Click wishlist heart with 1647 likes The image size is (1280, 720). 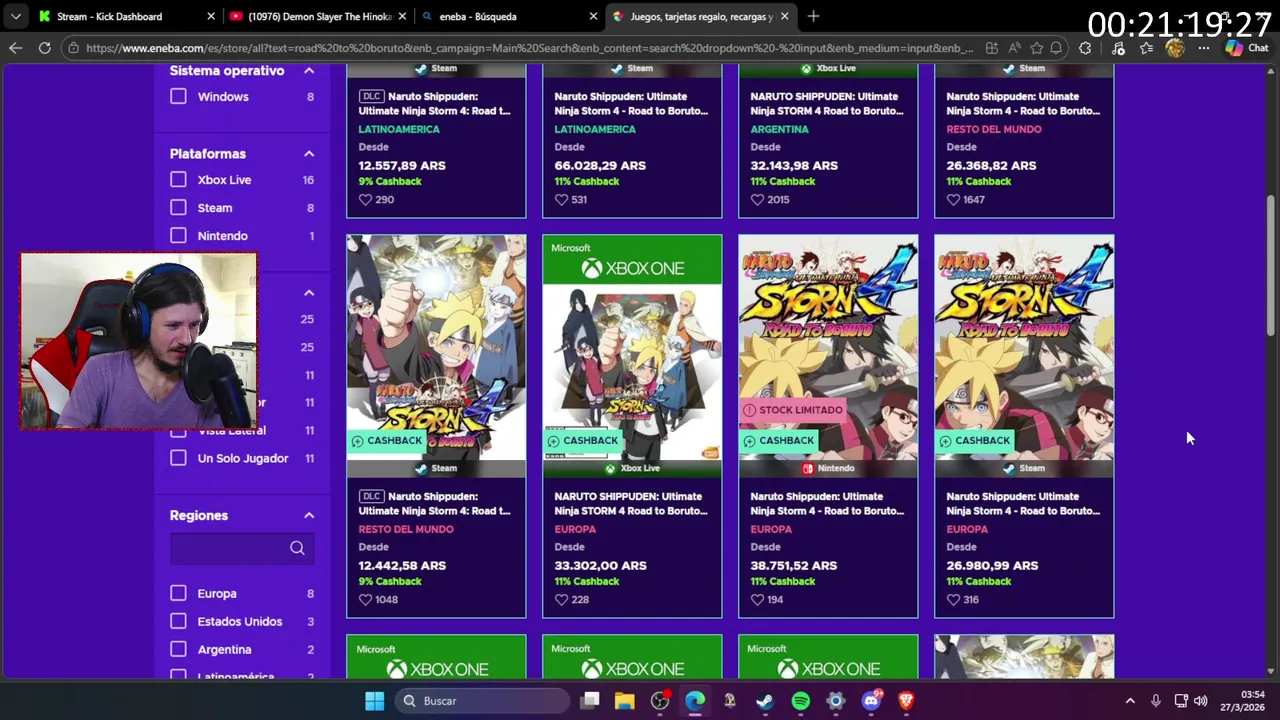click(x=953, y=199)
